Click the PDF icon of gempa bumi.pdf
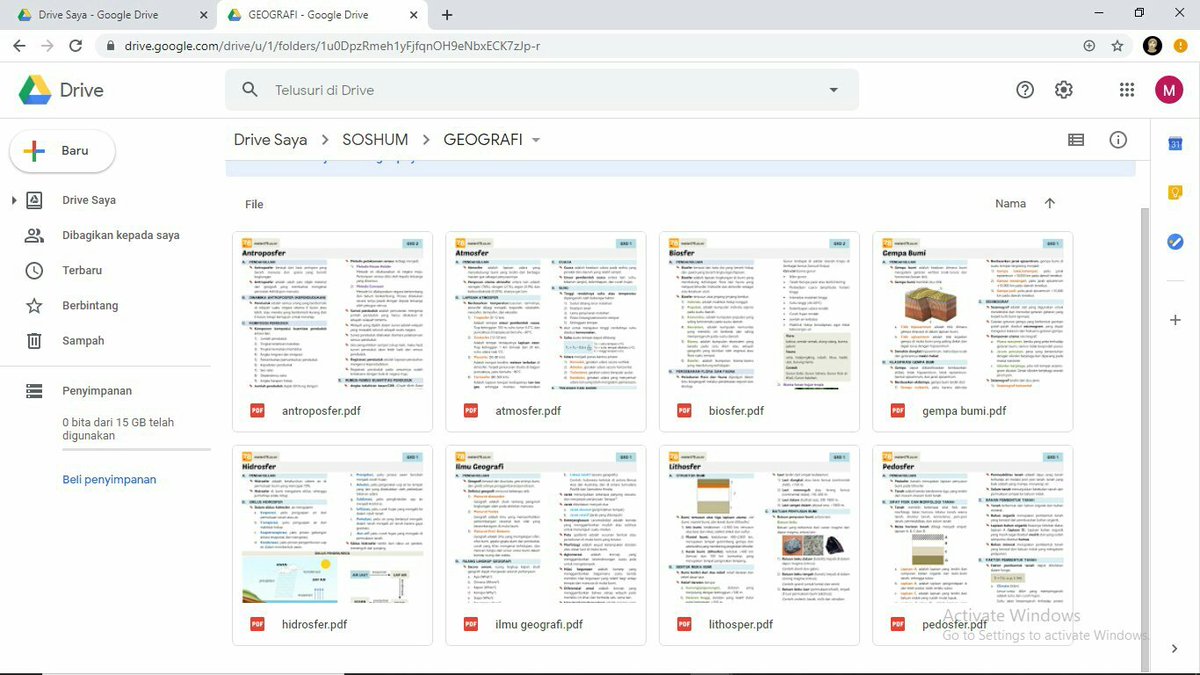1200x675 pixels. pos(897,411)
